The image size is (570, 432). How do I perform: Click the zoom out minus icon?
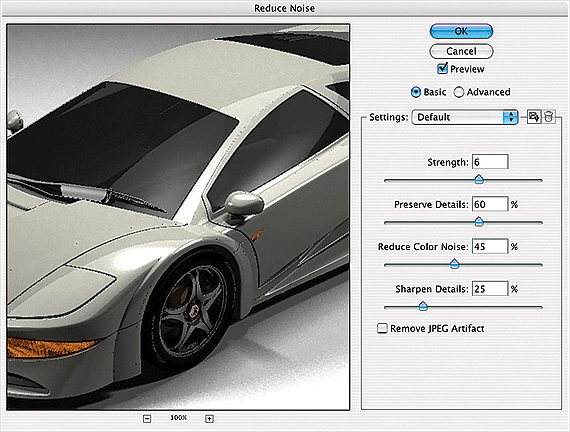click(x=147, y=419)
